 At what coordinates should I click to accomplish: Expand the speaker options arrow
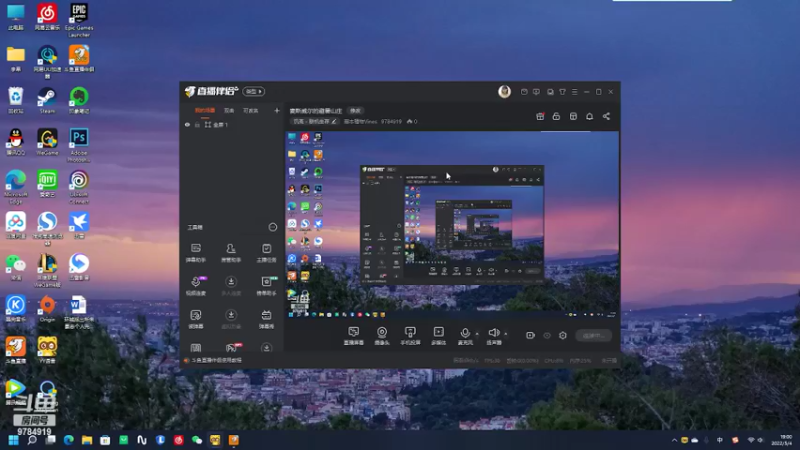(506, 334)
